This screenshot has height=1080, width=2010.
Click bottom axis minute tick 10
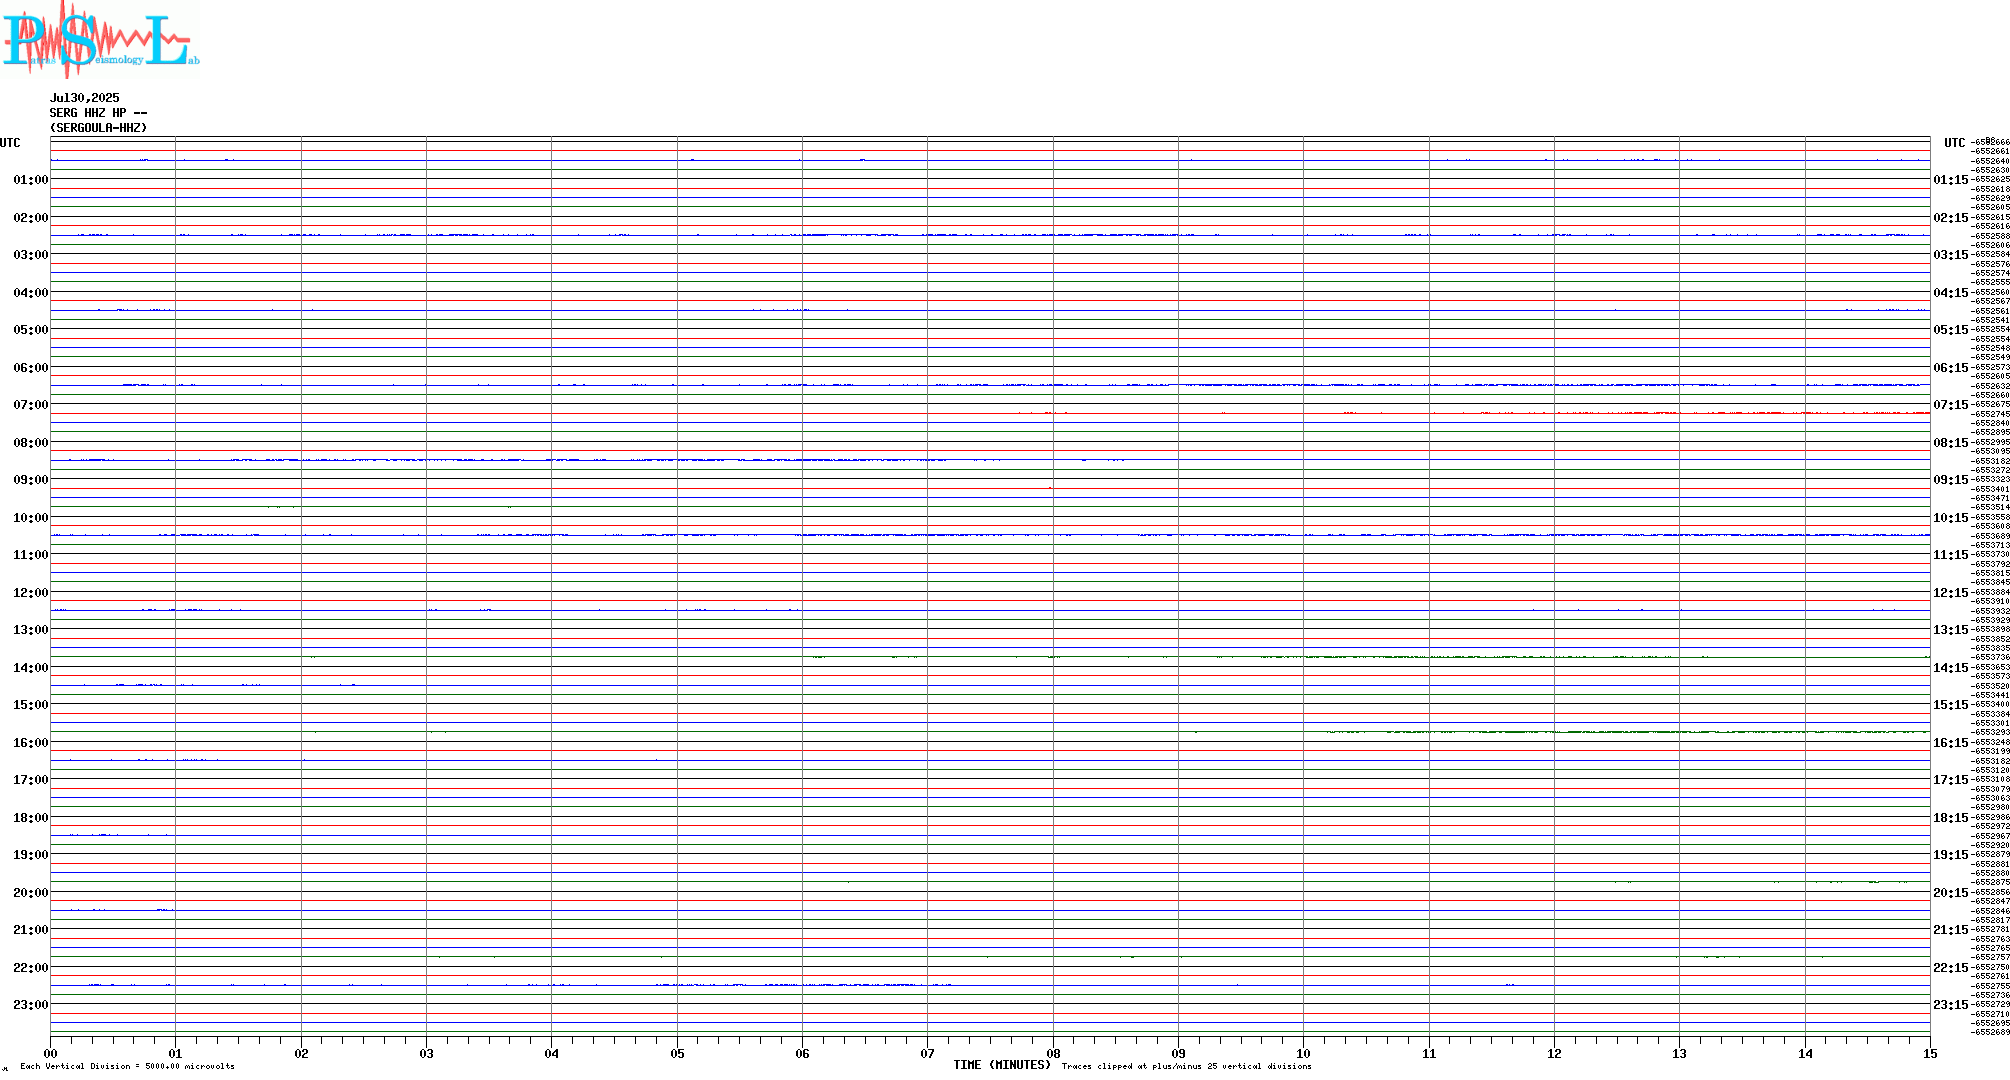point(1303,1053)
